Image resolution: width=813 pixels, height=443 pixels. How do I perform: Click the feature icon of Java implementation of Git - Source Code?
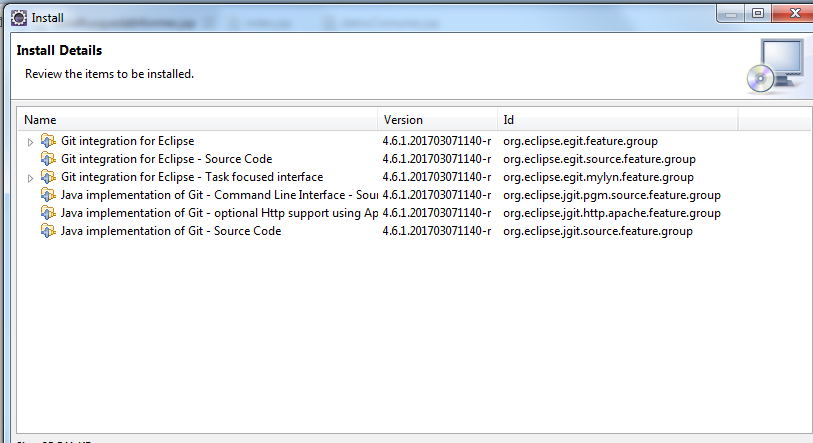tap(48, 231)
